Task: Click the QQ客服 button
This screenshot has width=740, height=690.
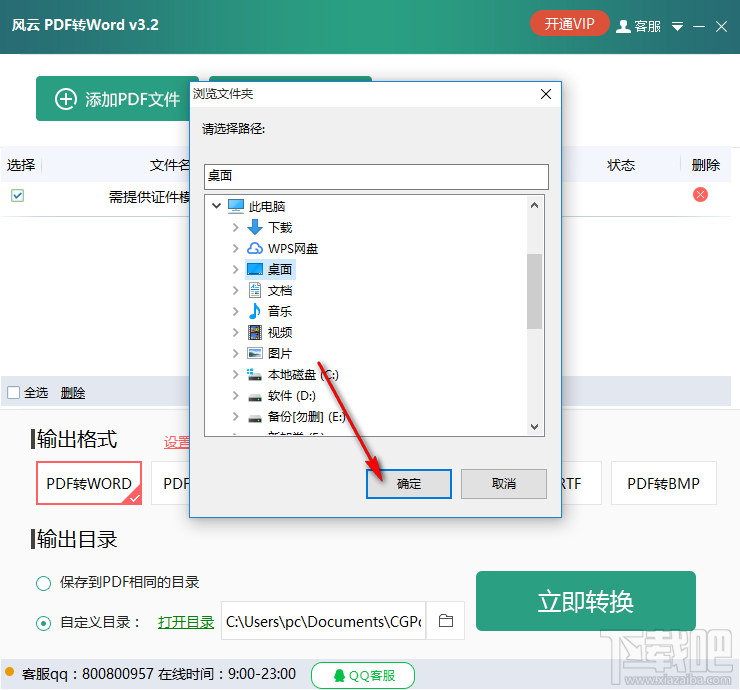Action: (363, 675)
